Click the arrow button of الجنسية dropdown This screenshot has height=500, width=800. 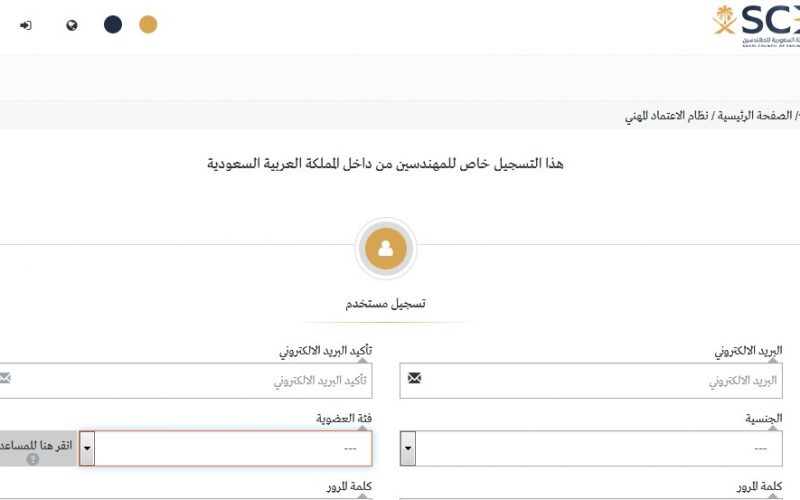tap(408, 448)
